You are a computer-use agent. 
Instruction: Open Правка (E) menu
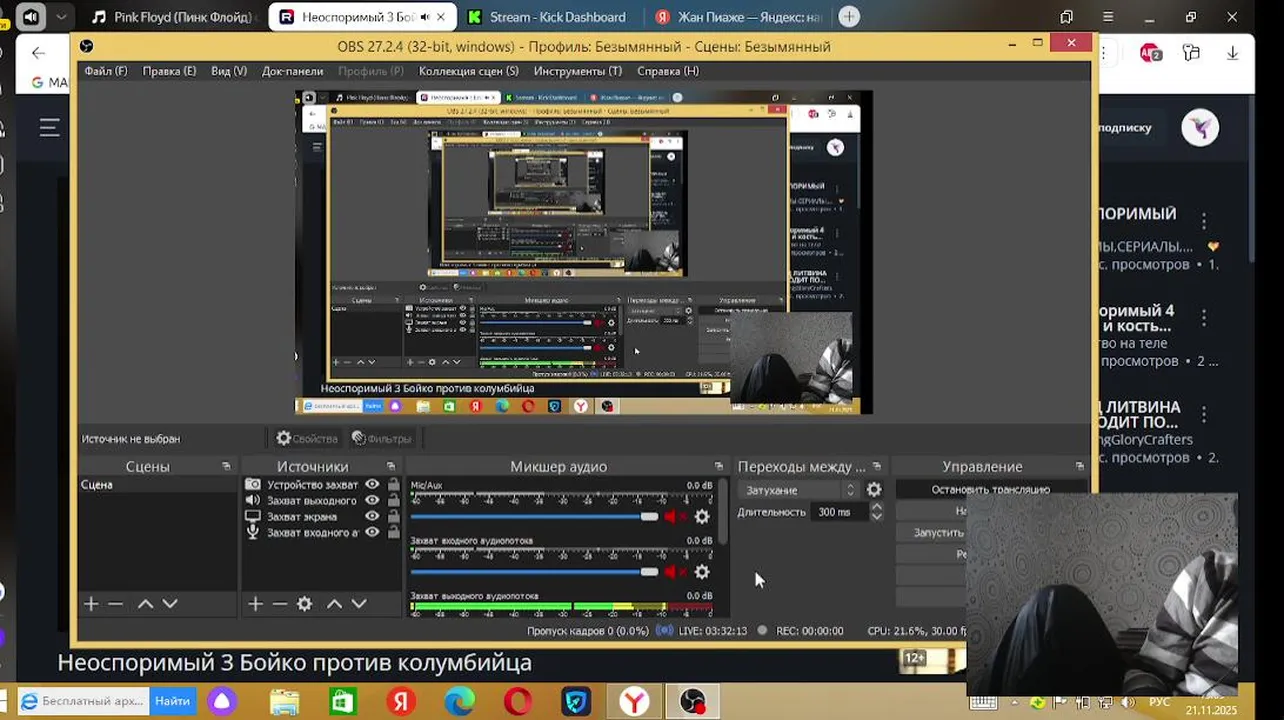169,71
